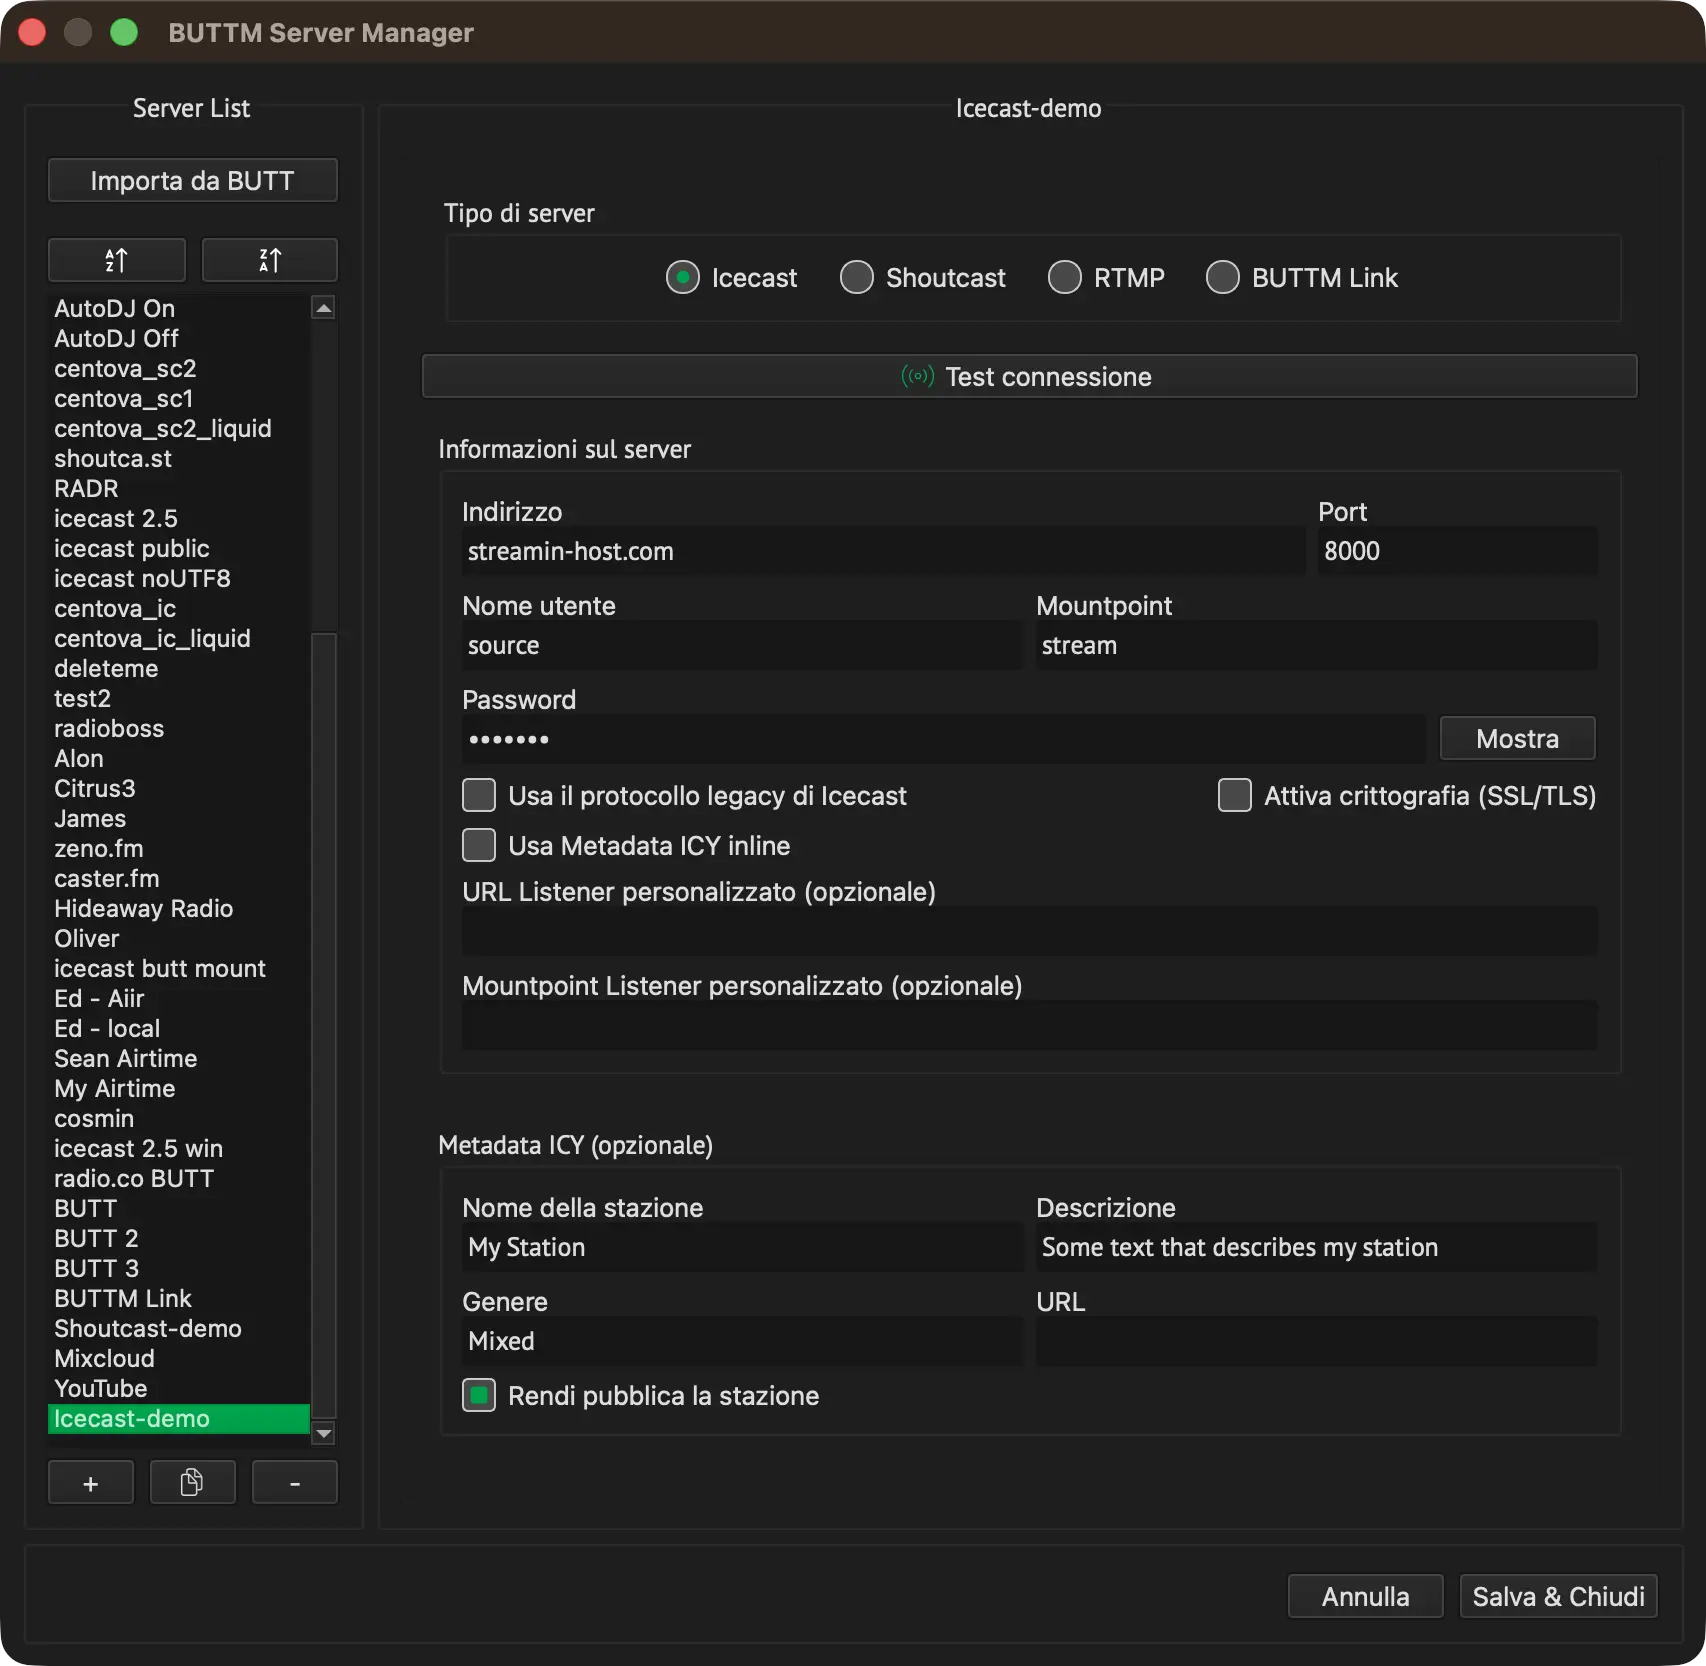Duplicate the selected server entry
Screen dimensions: 1706x1666
tap(192, 1483)
